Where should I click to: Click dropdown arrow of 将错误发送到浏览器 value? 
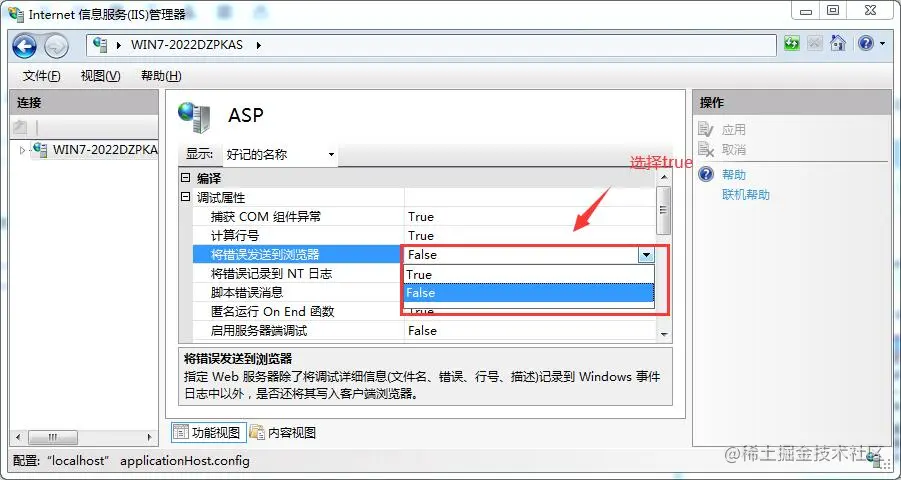(646, 255)
